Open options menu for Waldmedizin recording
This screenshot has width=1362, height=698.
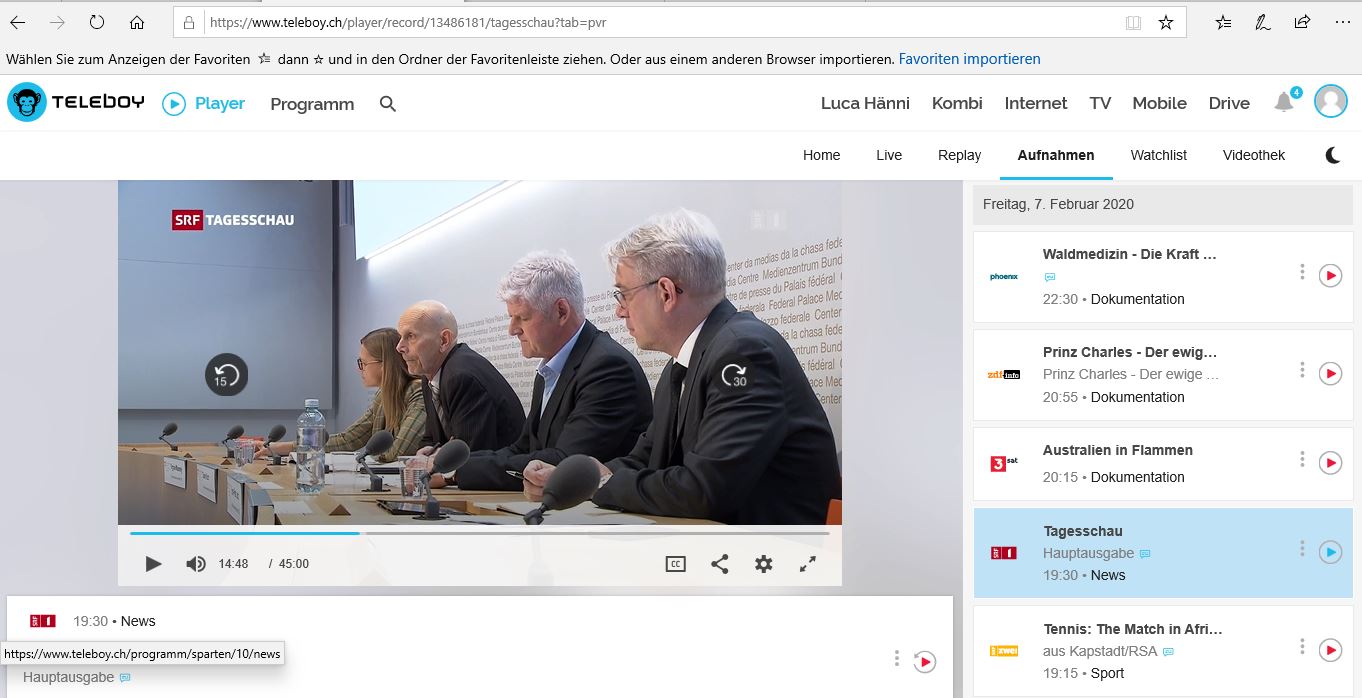pos(1302,272)
